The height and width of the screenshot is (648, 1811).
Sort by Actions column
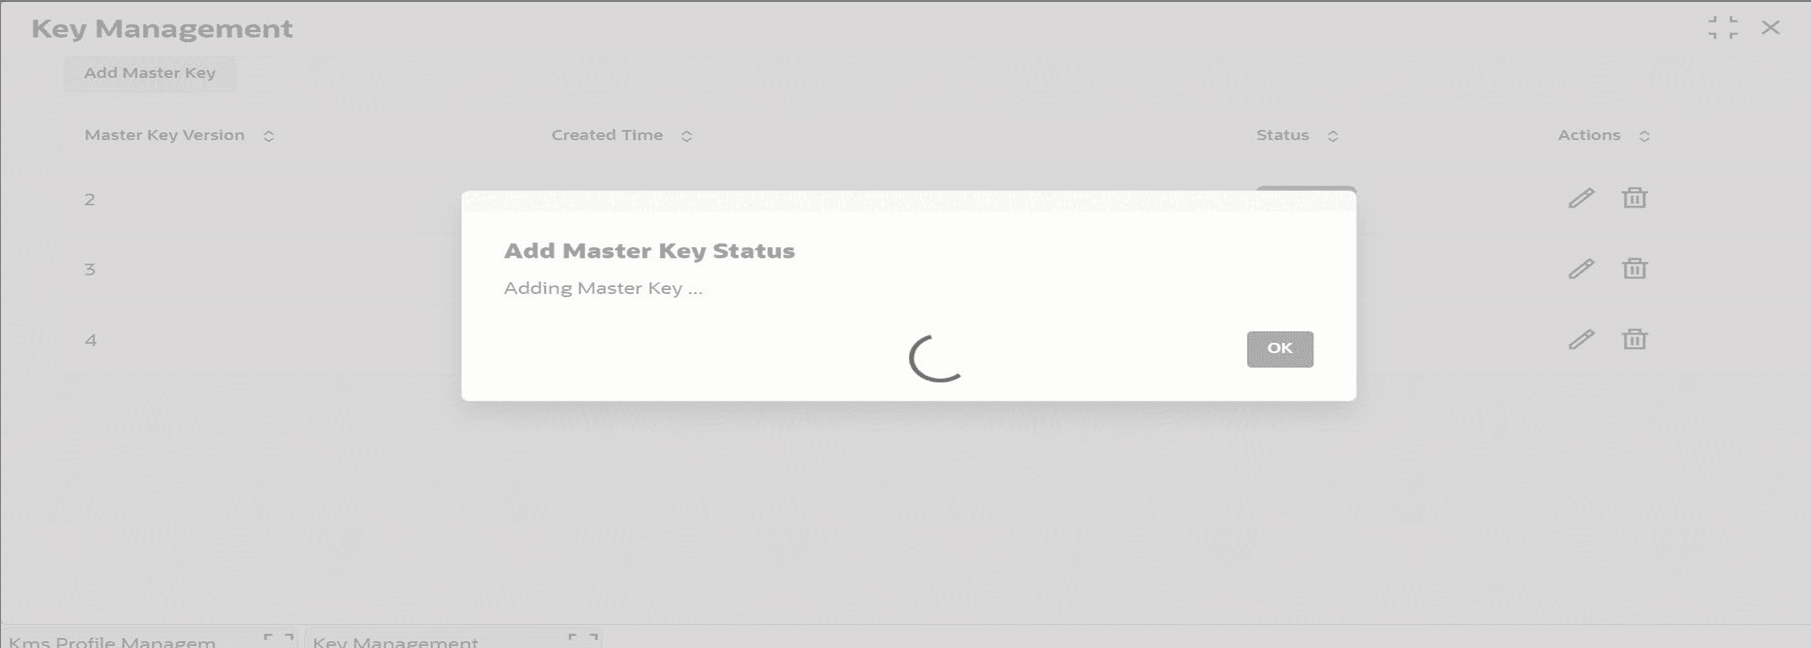(1644, 136)
